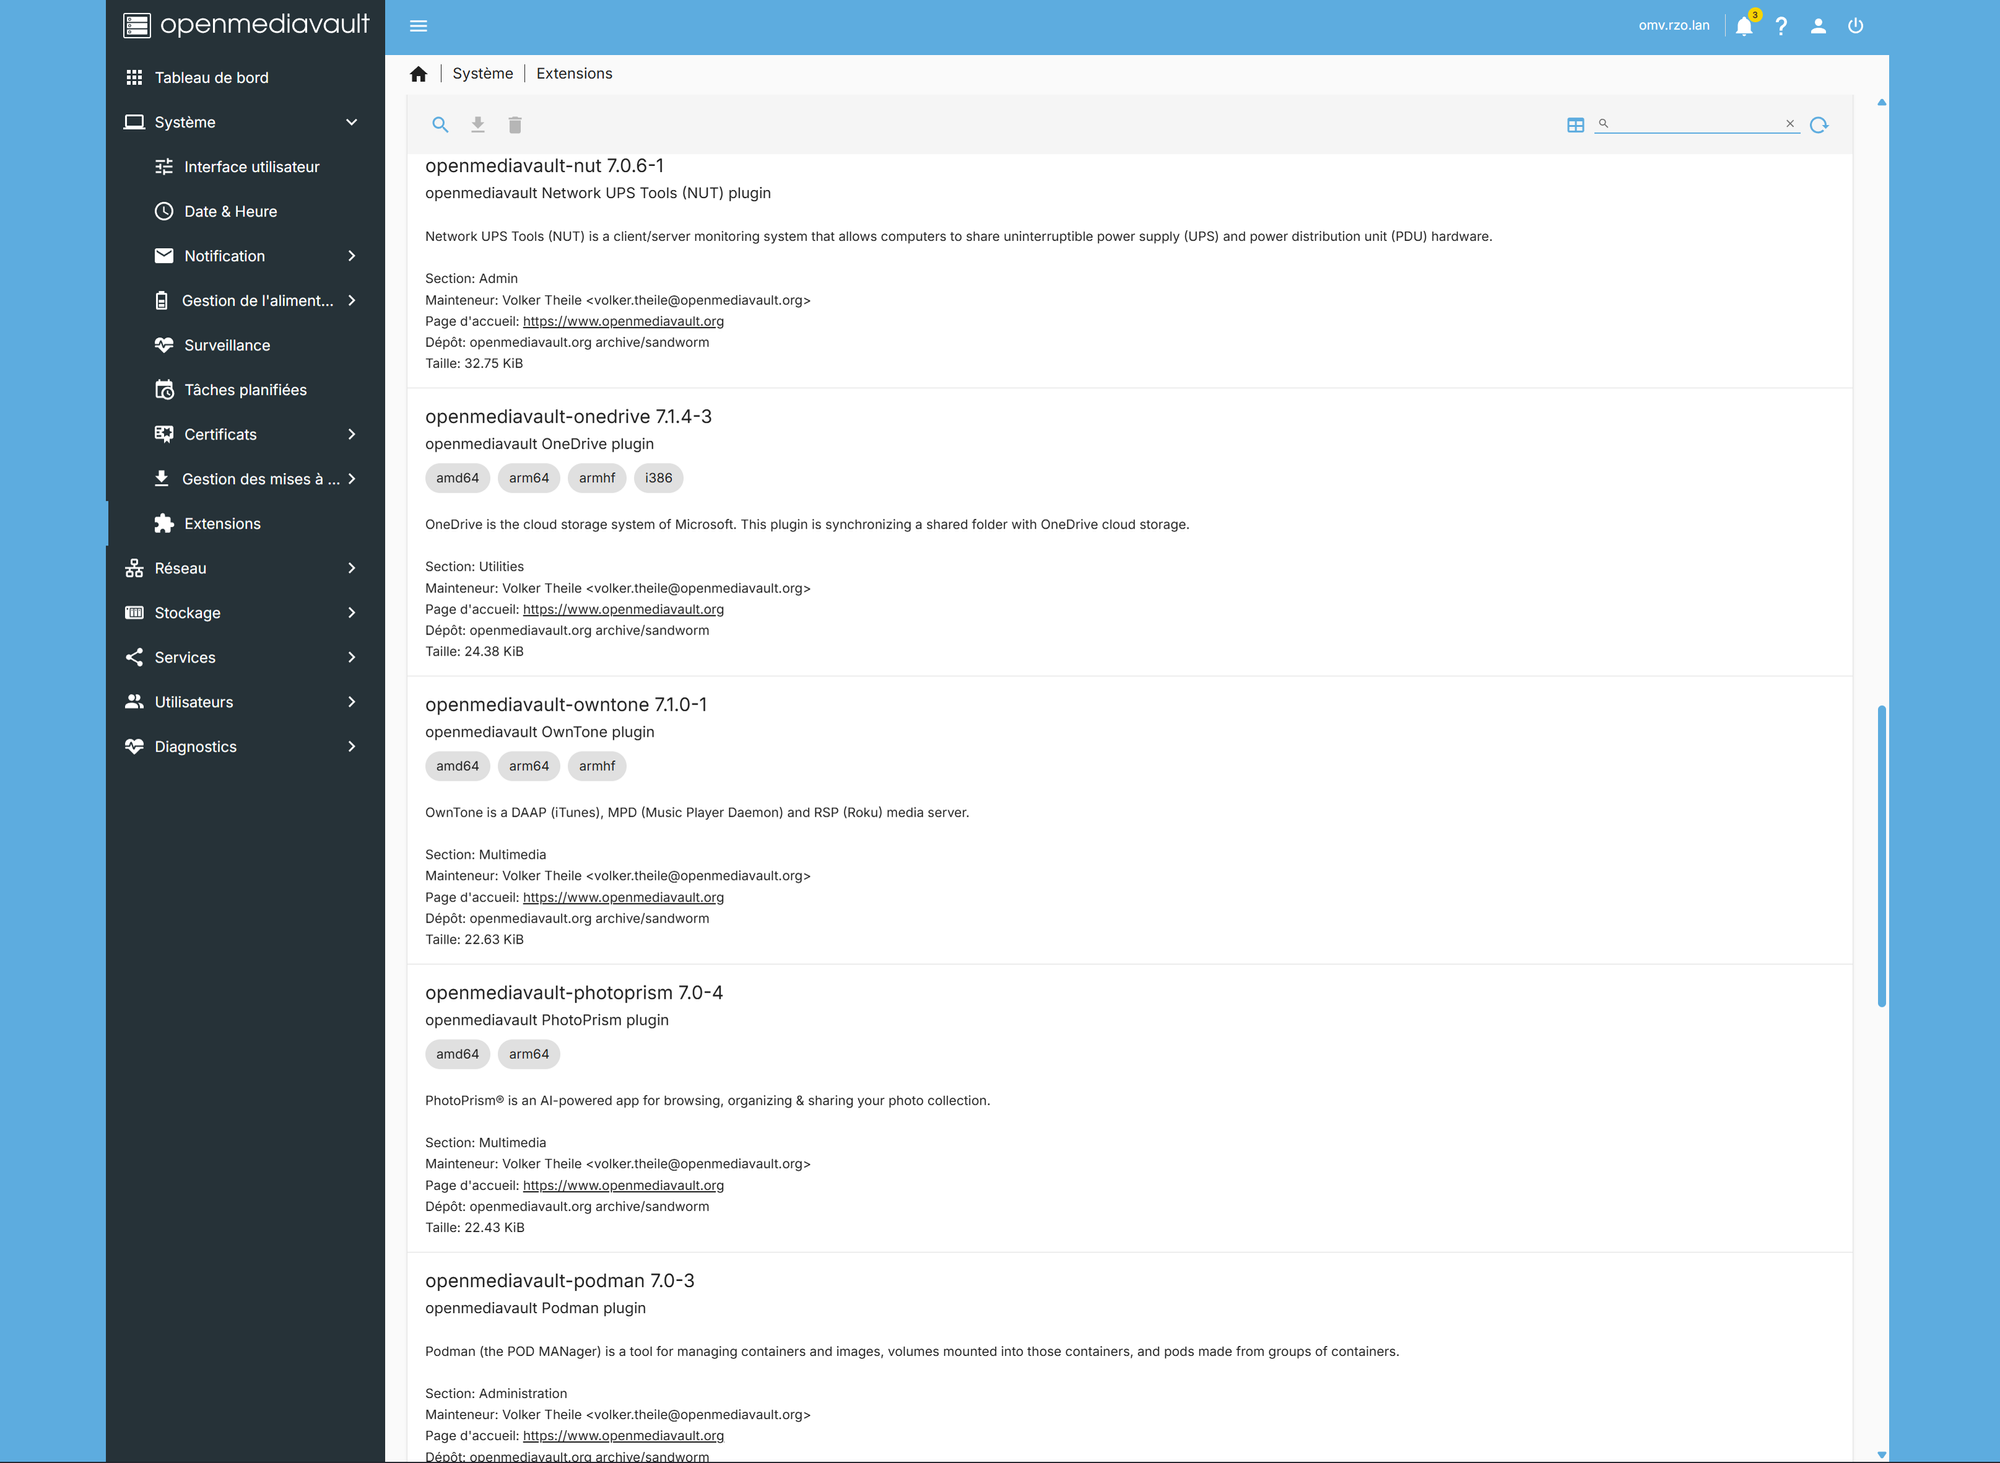2000x1463 pixels.
Task: Toggle the hamburger navigation menu
Action: [x=419, y=26]
